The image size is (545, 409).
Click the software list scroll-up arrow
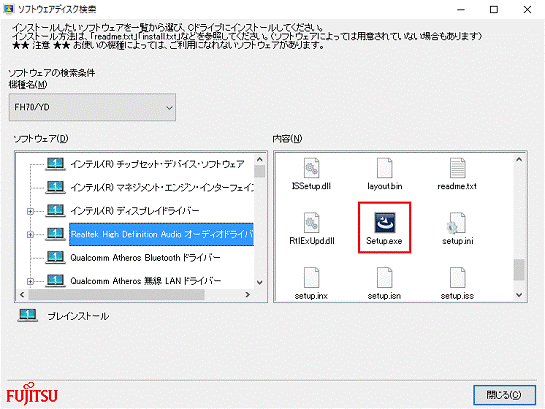pos(260,159)
